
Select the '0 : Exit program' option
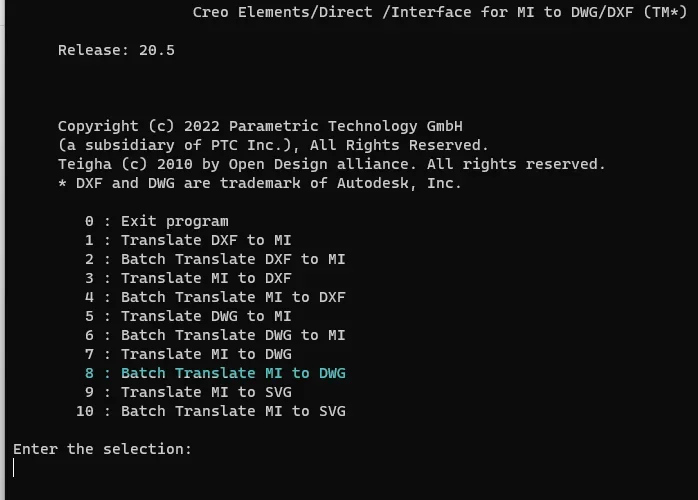(157, 221)
